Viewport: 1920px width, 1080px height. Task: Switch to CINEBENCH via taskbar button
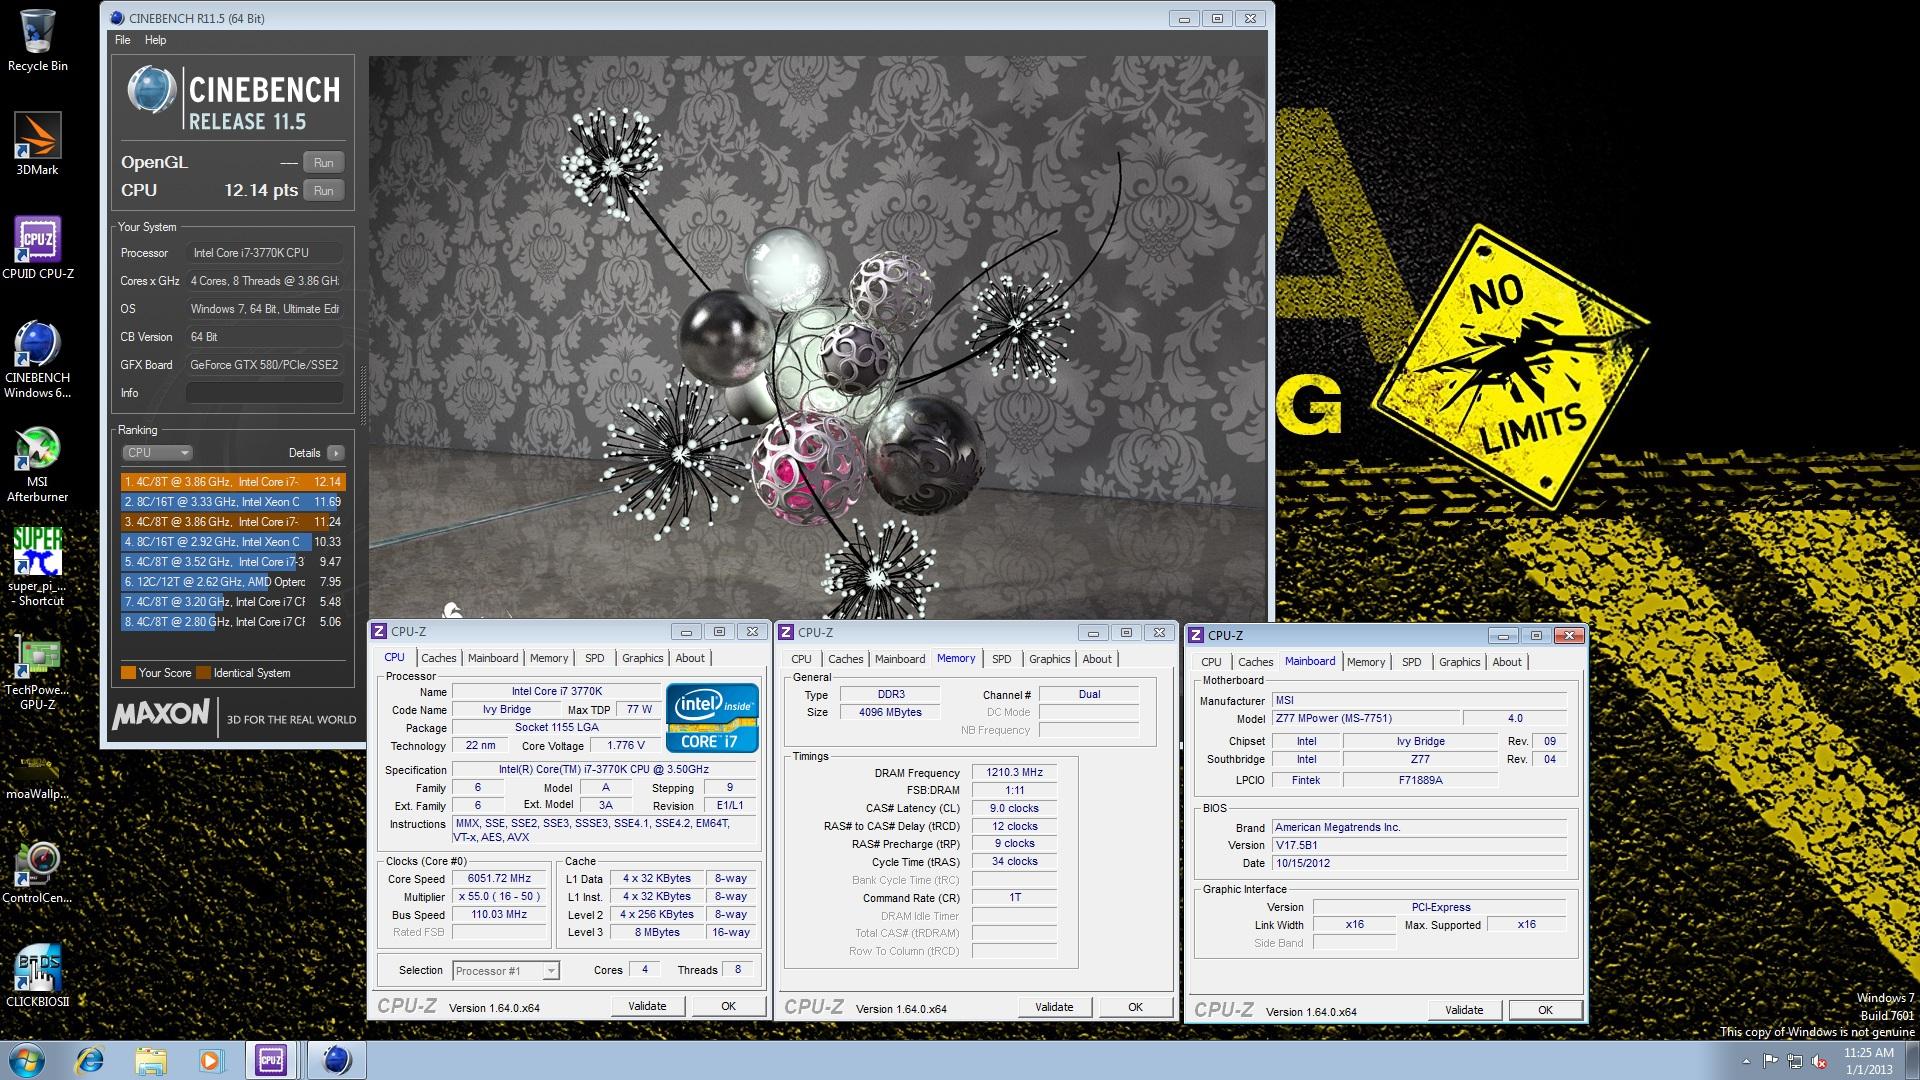click(336, 1060)
